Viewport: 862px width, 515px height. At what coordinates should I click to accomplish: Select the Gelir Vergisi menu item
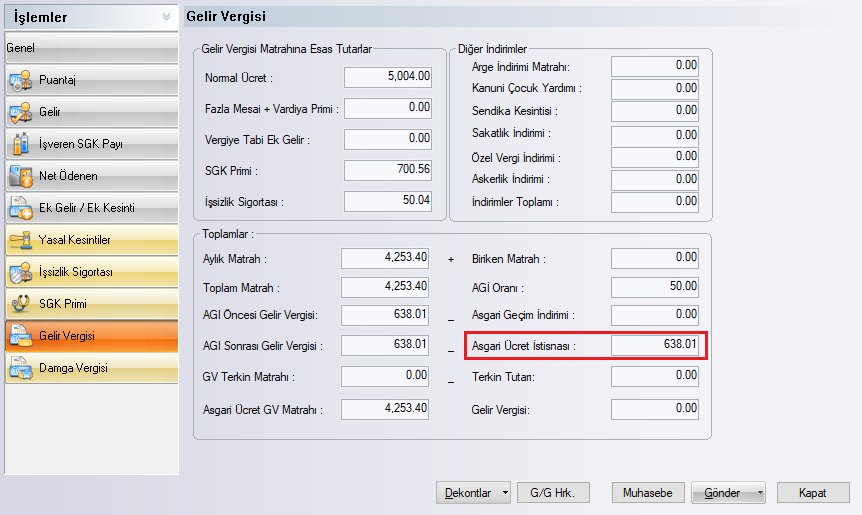pos(89,336)
